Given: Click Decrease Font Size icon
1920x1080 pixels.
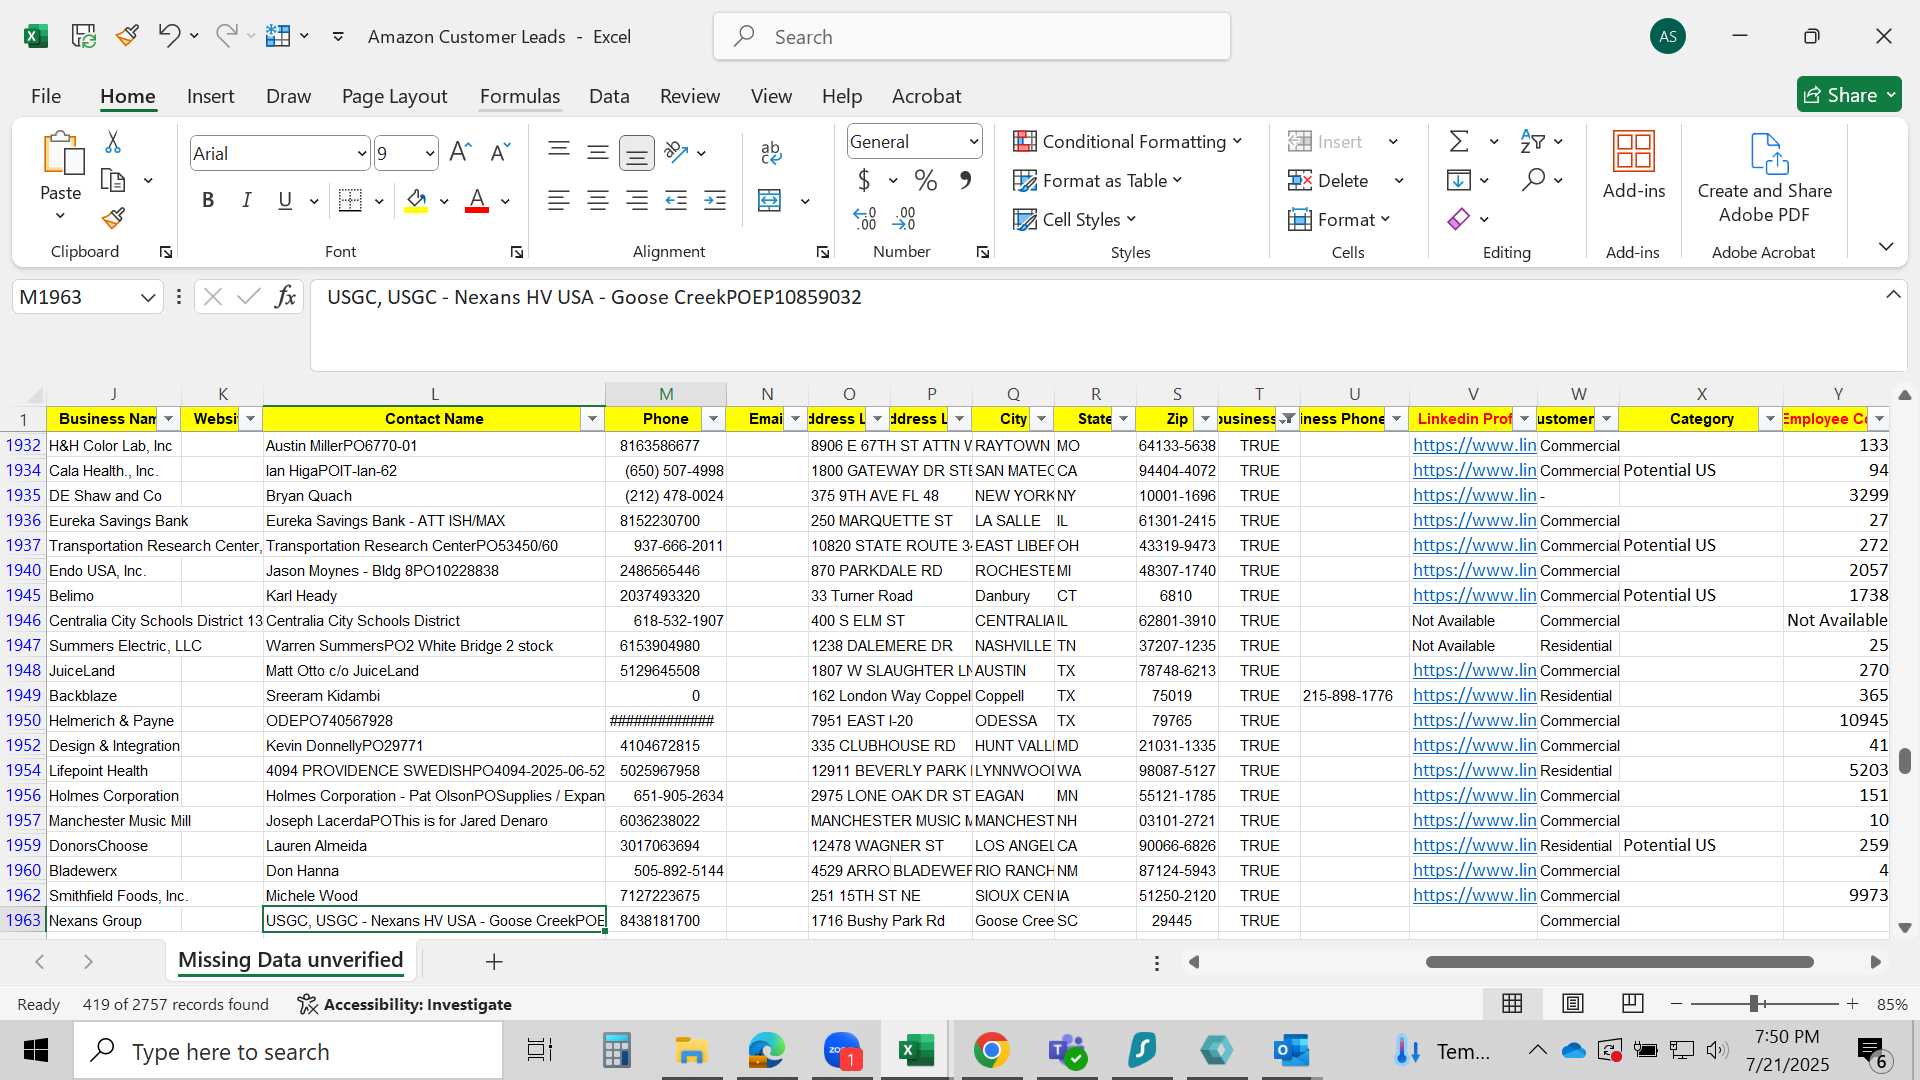Looking at the screenshot, I should (x=500, y=152).
